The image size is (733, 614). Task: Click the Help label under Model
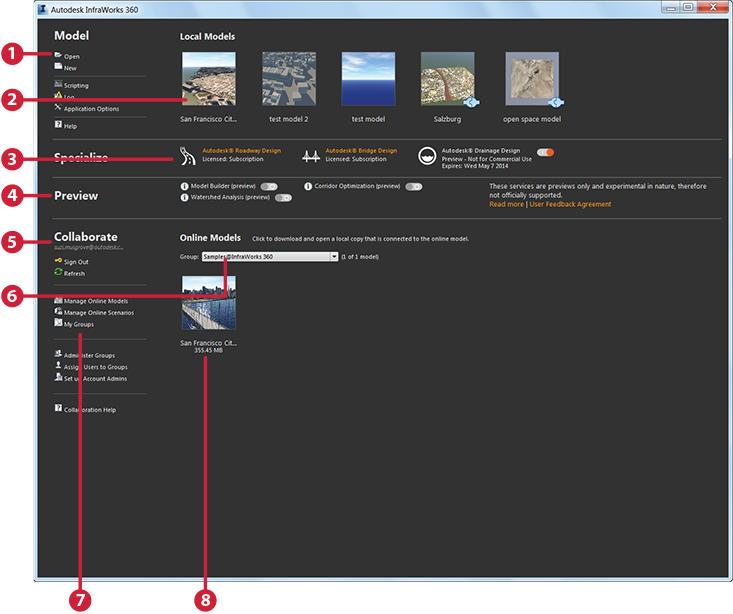click(70, 126)
